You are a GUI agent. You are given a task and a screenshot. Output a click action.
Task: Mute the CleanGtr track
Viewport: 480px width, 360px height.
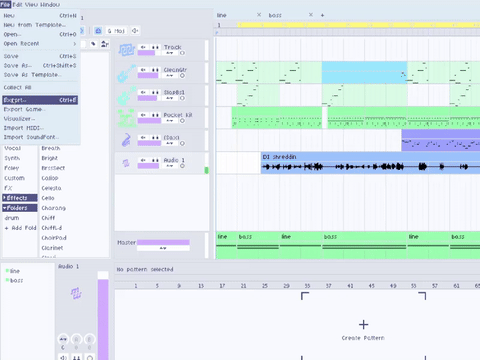click(x=143, y=70)
